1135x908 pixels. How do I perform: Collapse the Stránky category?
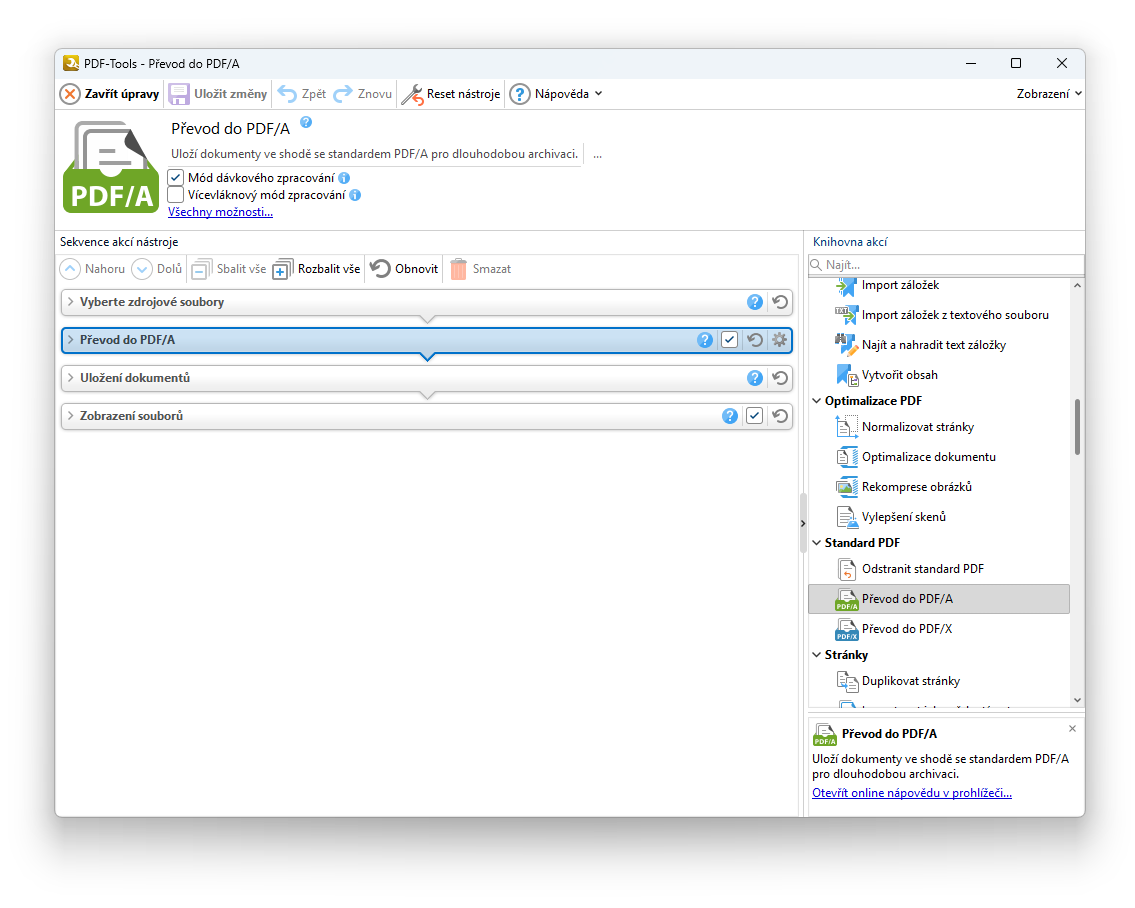(817, 655)
